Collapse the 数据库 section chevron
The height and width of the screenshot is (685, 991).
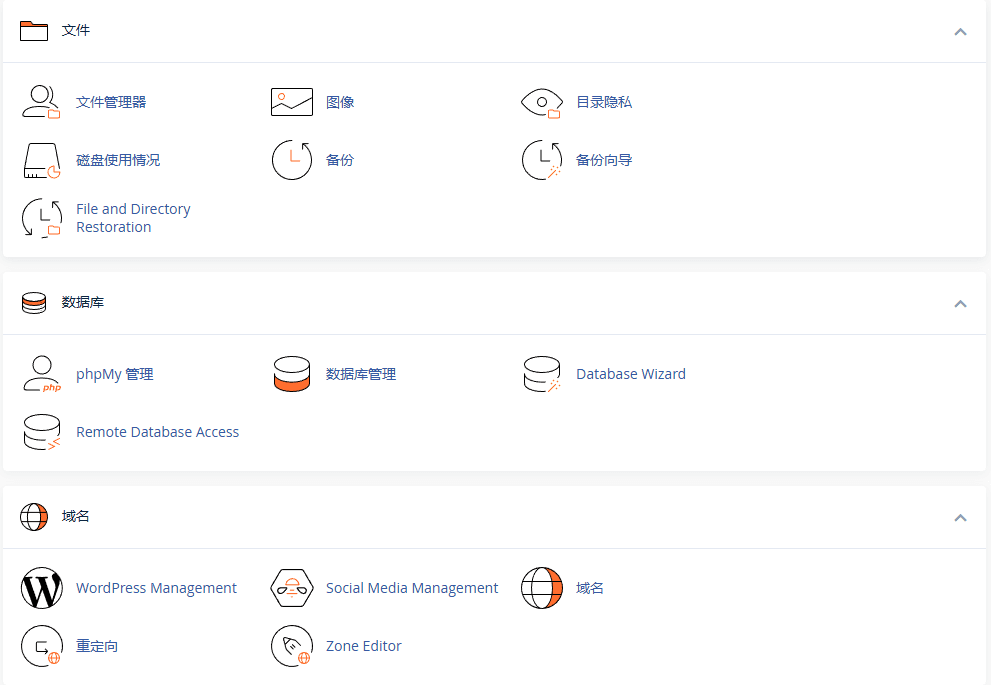(960, 303)
